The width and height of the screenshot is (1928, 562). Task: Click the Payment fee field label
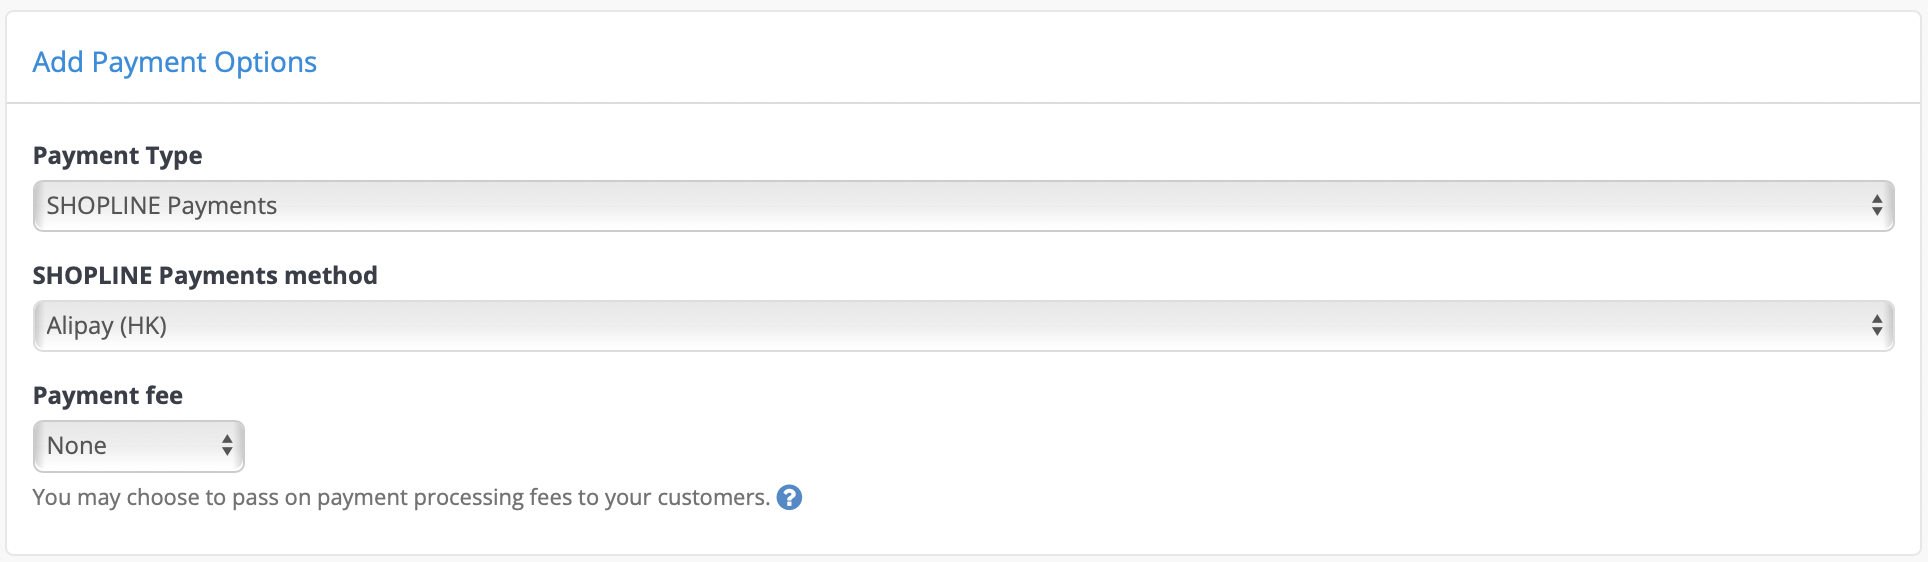point(108,396)
